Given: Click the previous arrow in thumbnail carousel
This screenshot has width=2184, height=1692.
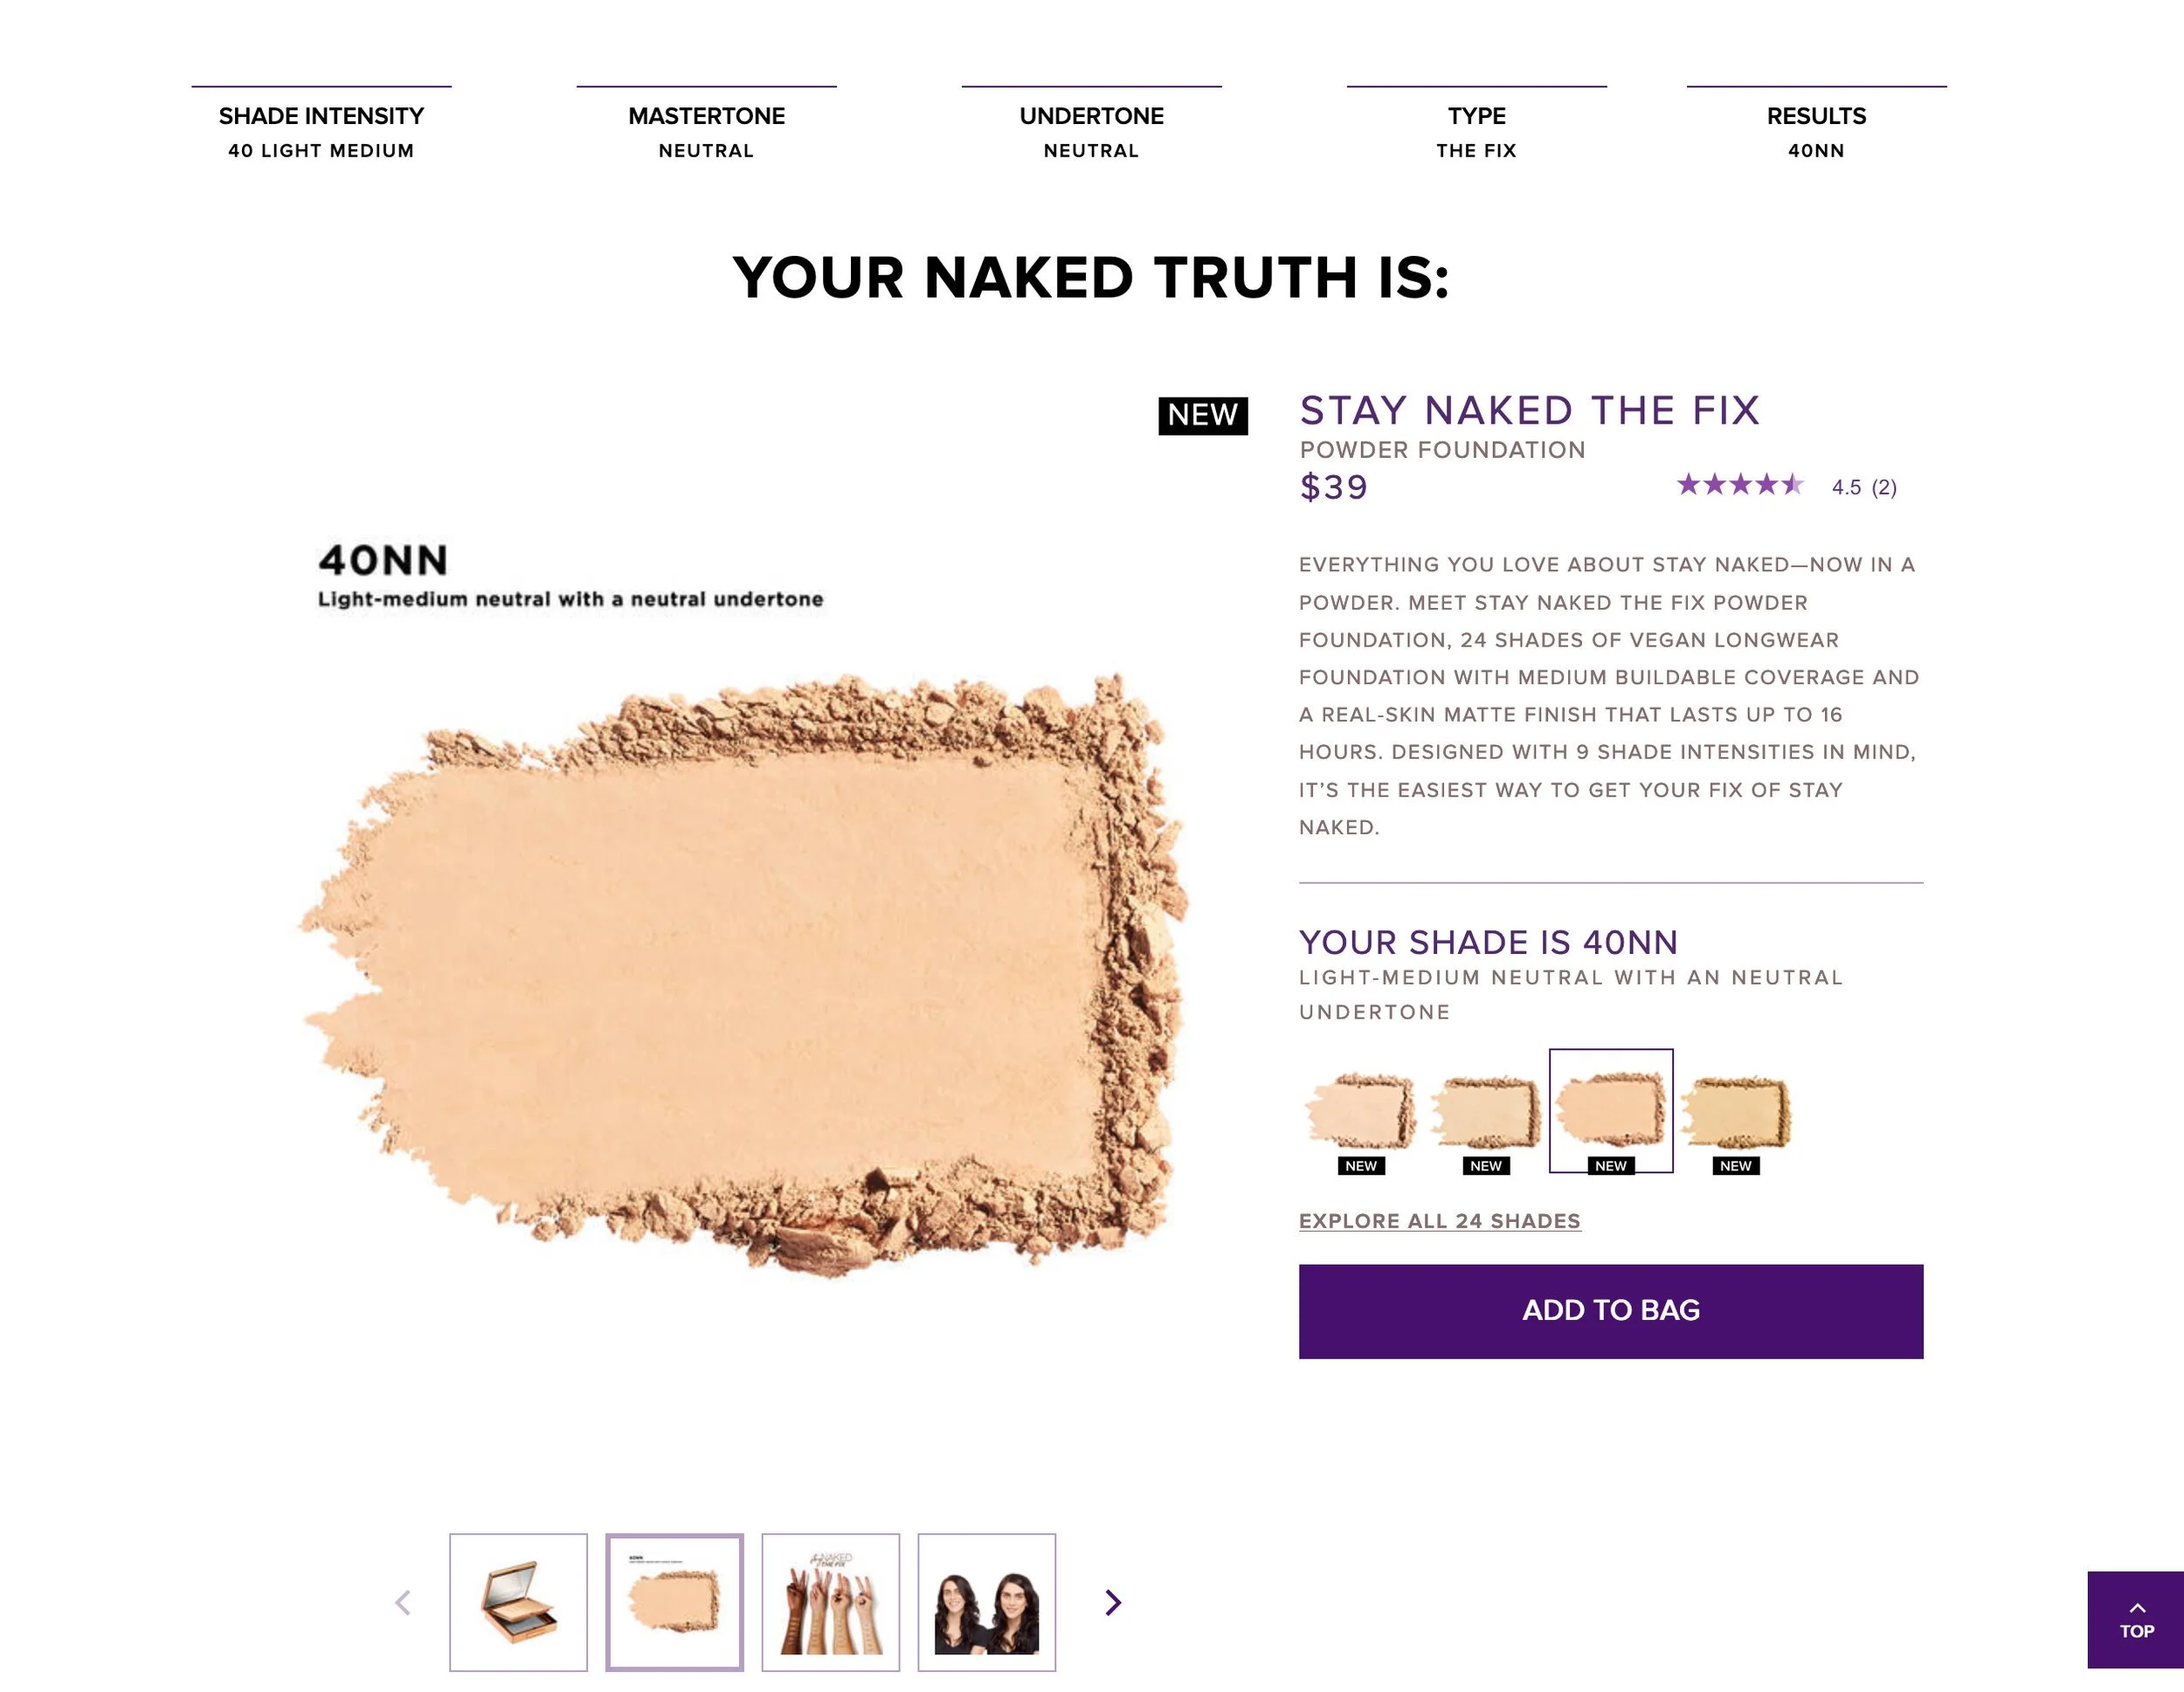Looking at the screenshot, I should (403, 1603).
